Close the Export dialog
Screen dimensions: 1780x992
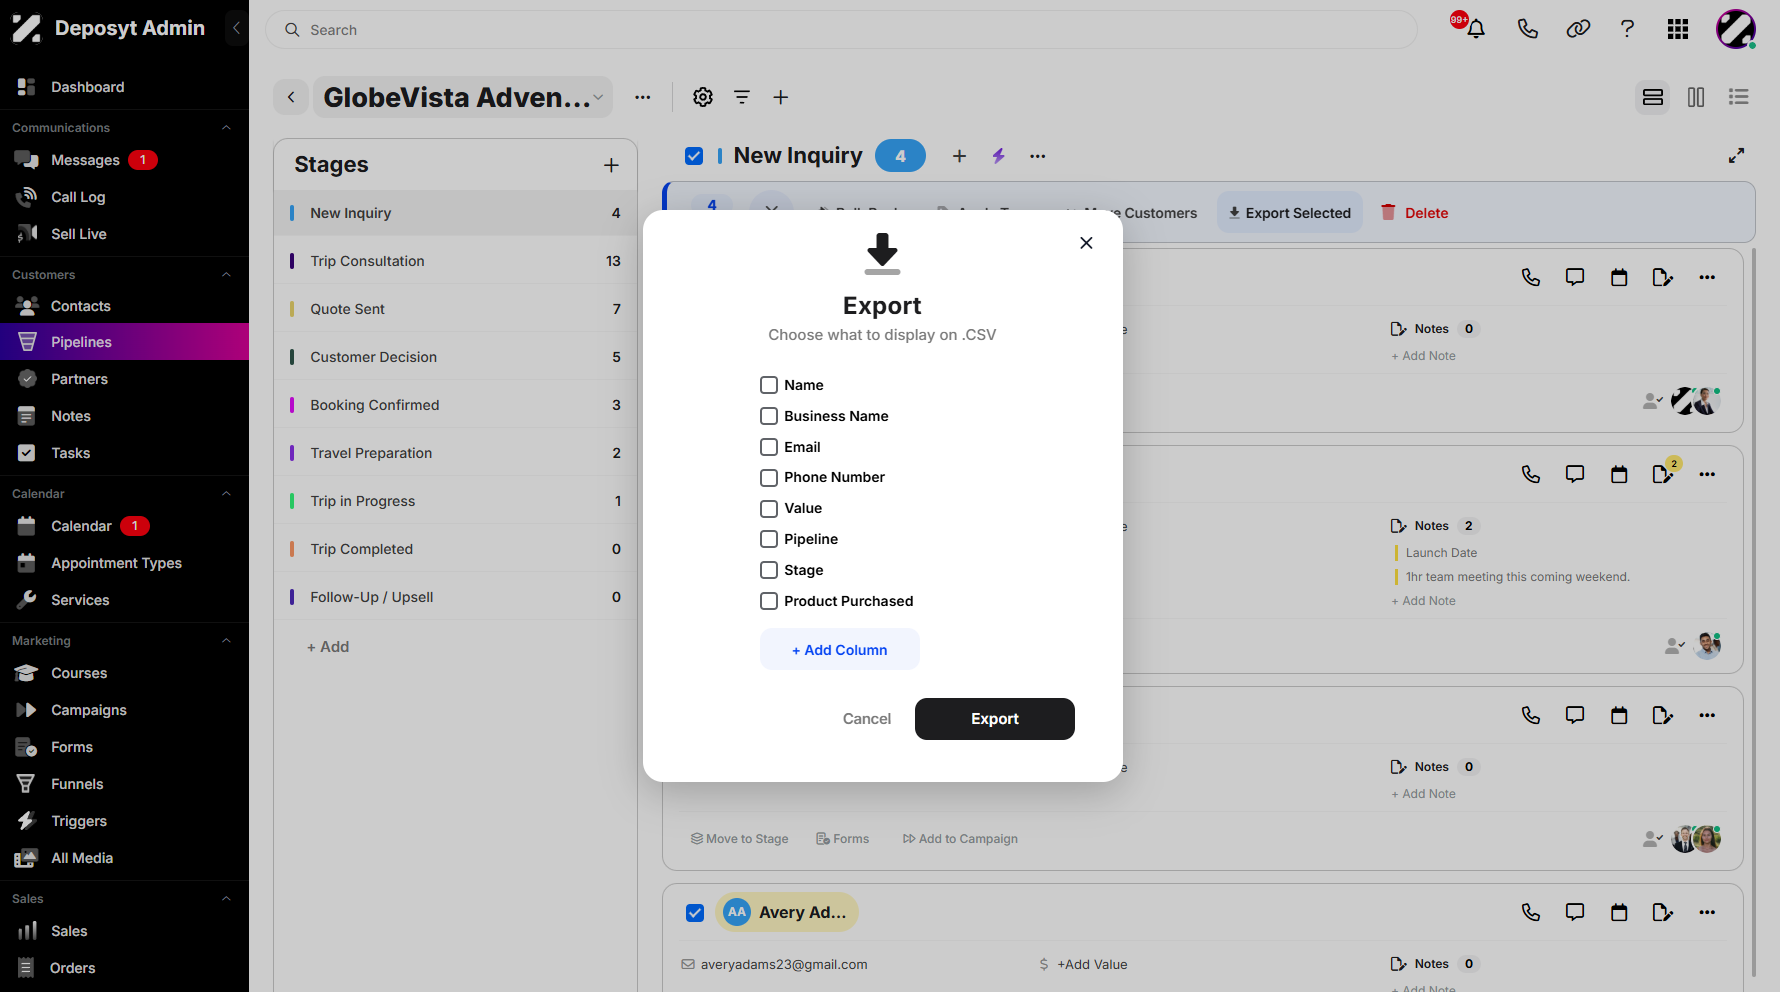point(1086,243)
